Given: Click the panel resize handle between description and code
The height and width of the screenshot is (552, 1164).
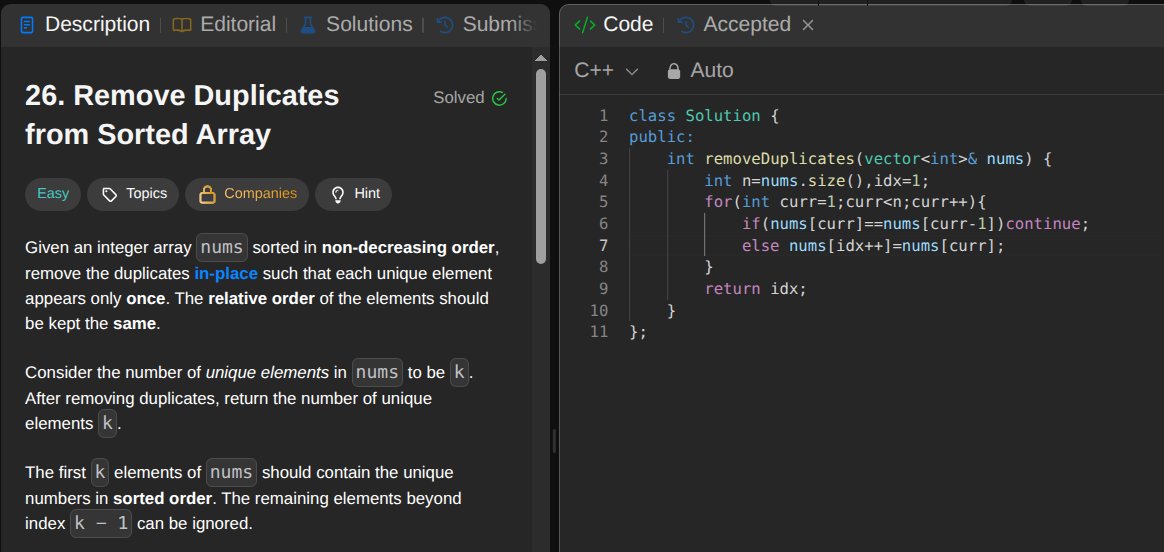Looking at the screenshot, I should coord(555,441).
